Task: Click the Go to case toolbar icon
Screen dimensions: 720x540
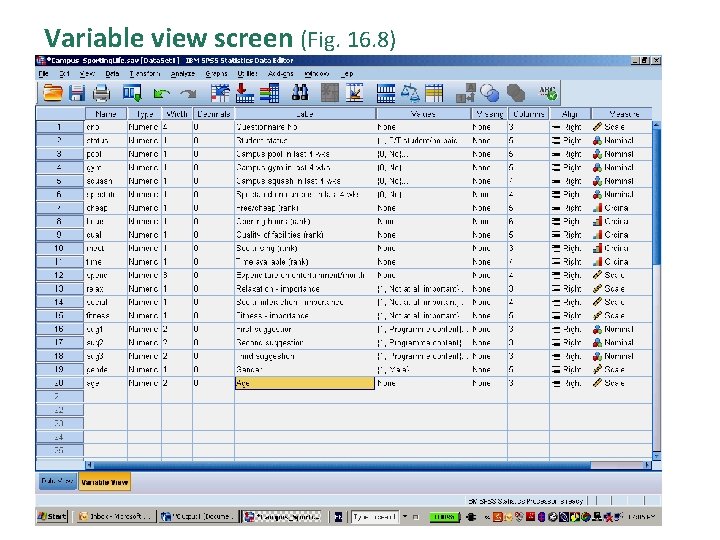Action: 220,93
